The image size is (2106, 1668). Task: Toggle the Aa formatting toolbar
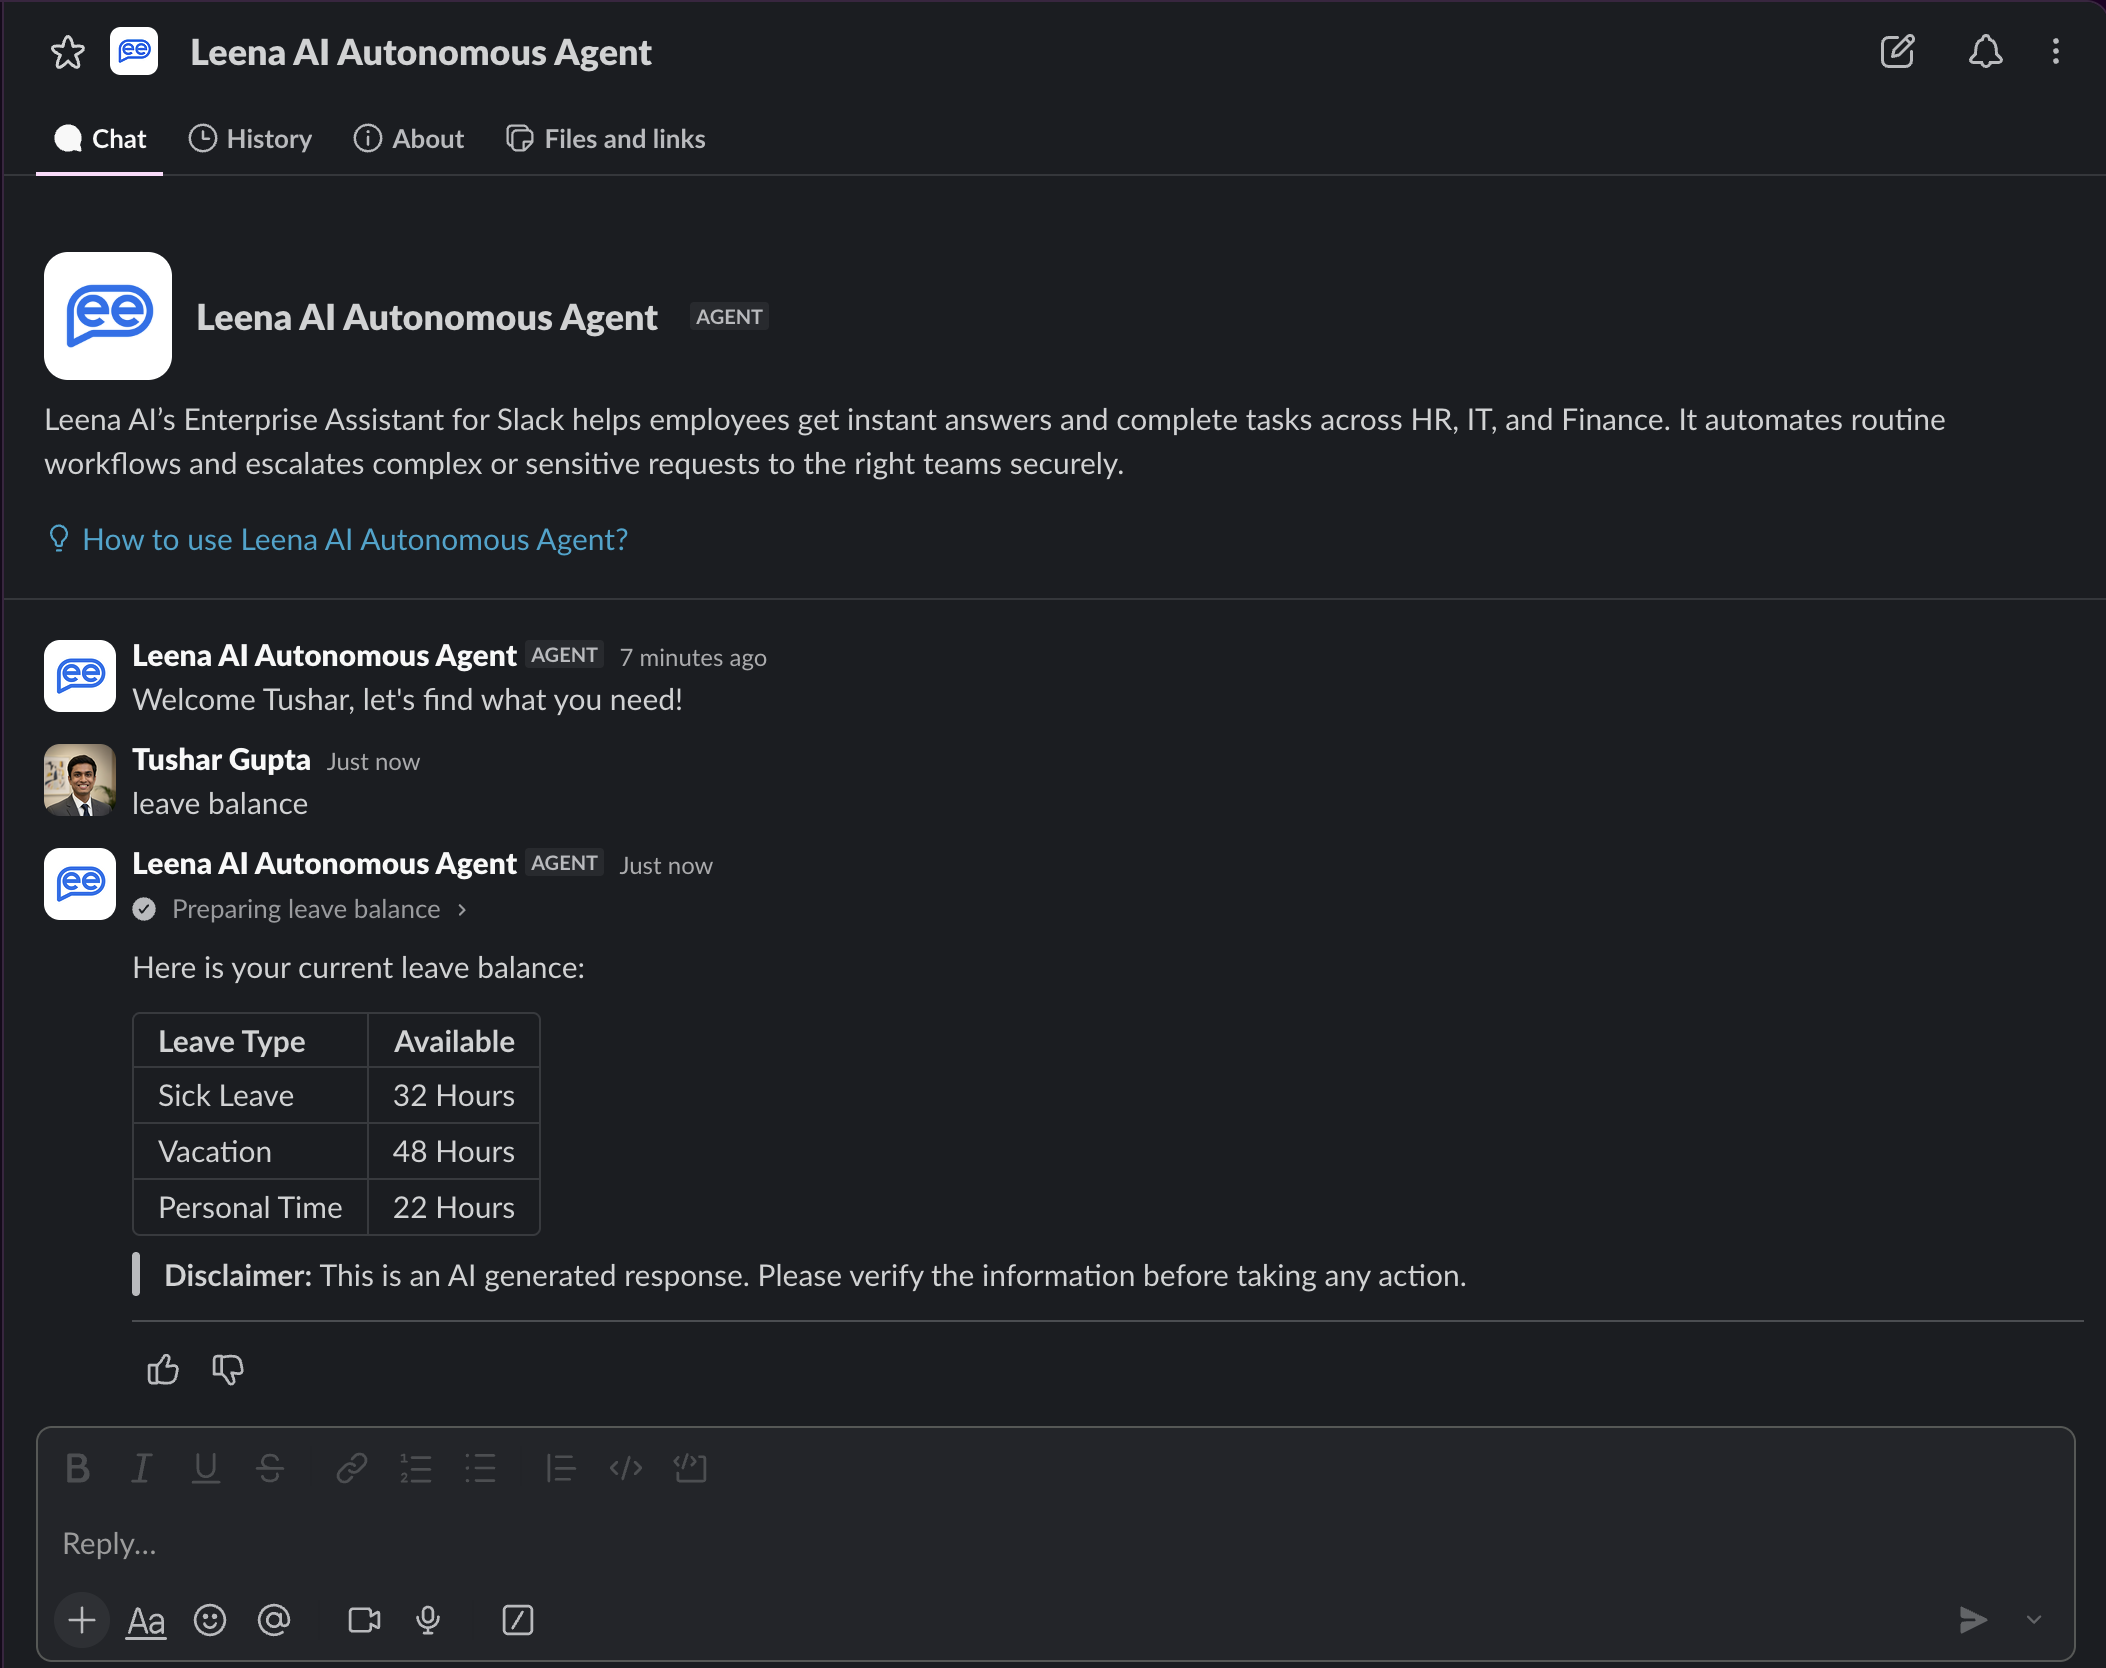point(146,1620)
